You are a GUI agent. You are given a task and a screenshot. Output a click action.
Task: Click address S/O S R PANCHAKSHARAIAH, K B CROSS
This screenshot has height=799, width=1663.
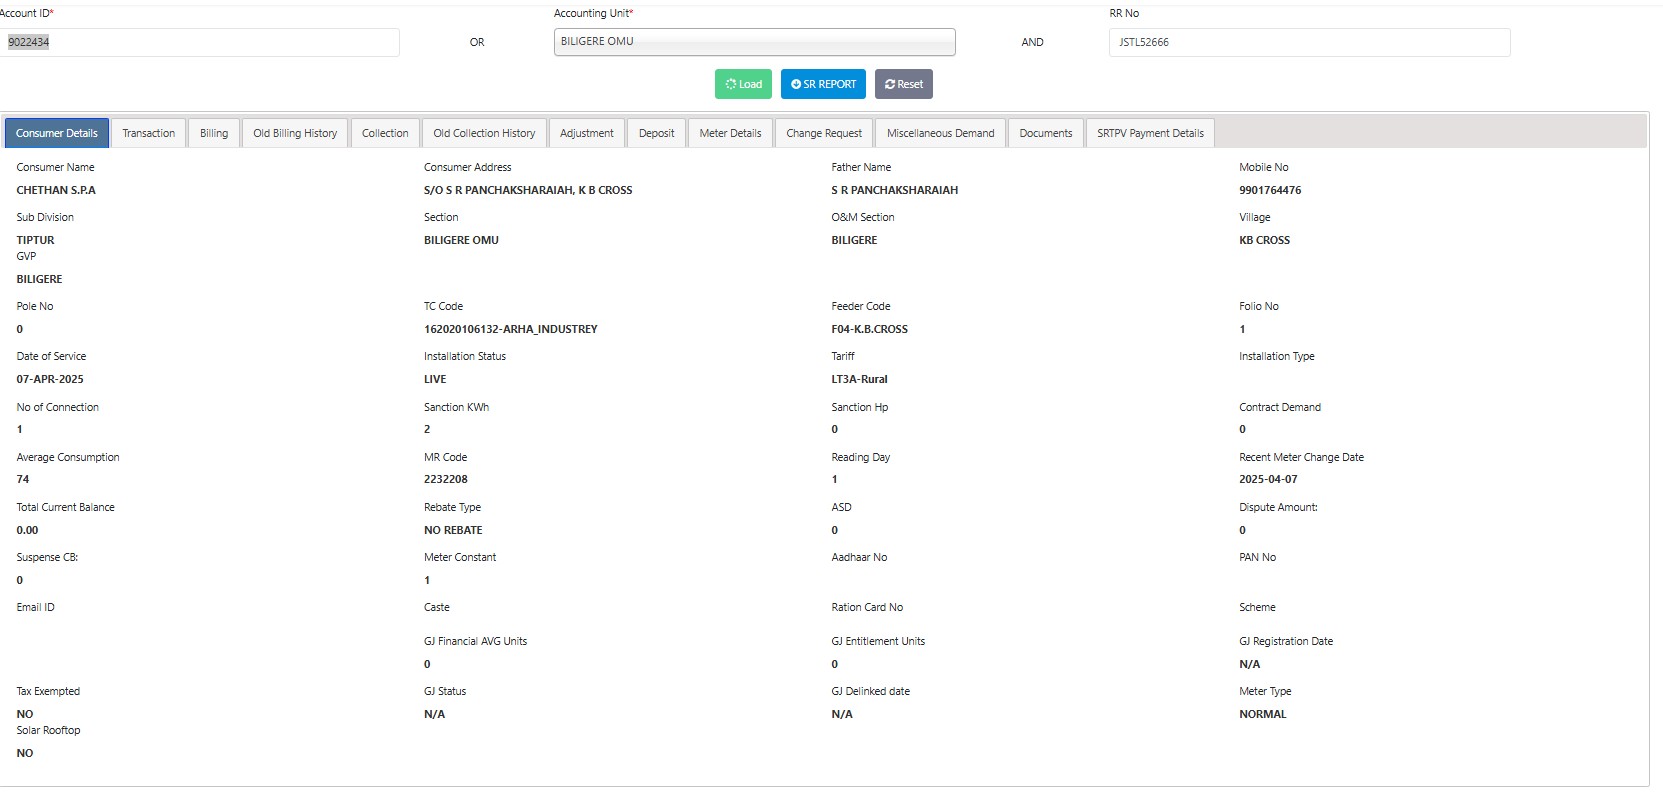tap(528, 190)
